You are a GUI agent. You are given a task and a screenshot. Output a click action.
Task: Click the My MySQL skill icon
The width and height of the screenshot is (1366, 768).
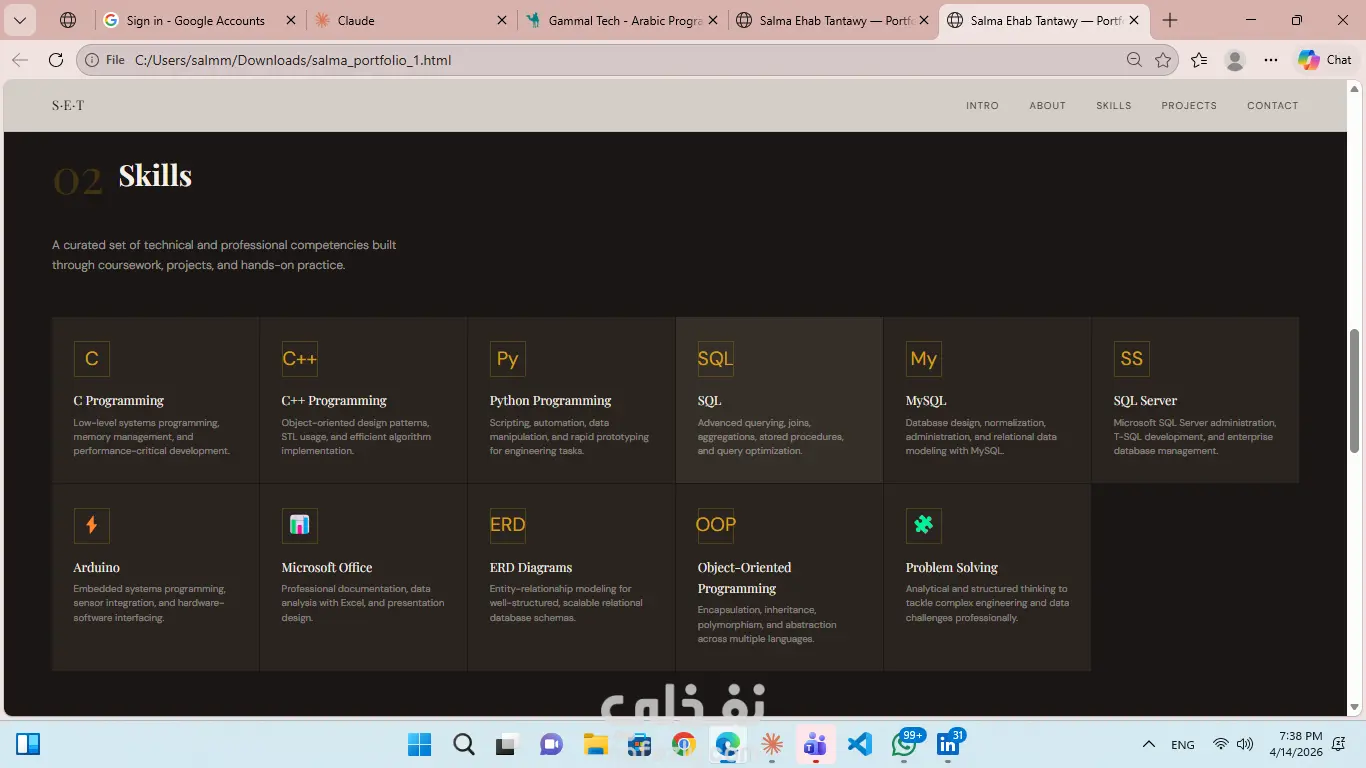pos(924,359)
